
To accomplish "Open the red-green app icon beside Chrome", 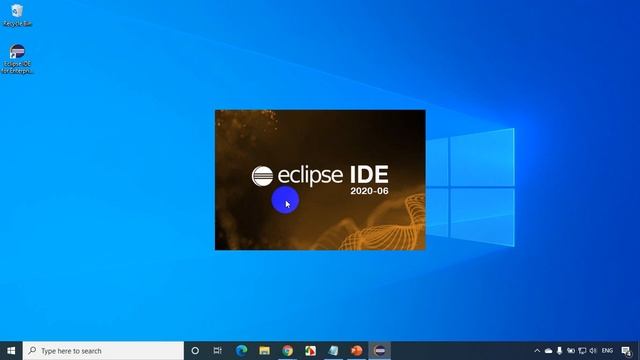I will click(x=311, y=351).
